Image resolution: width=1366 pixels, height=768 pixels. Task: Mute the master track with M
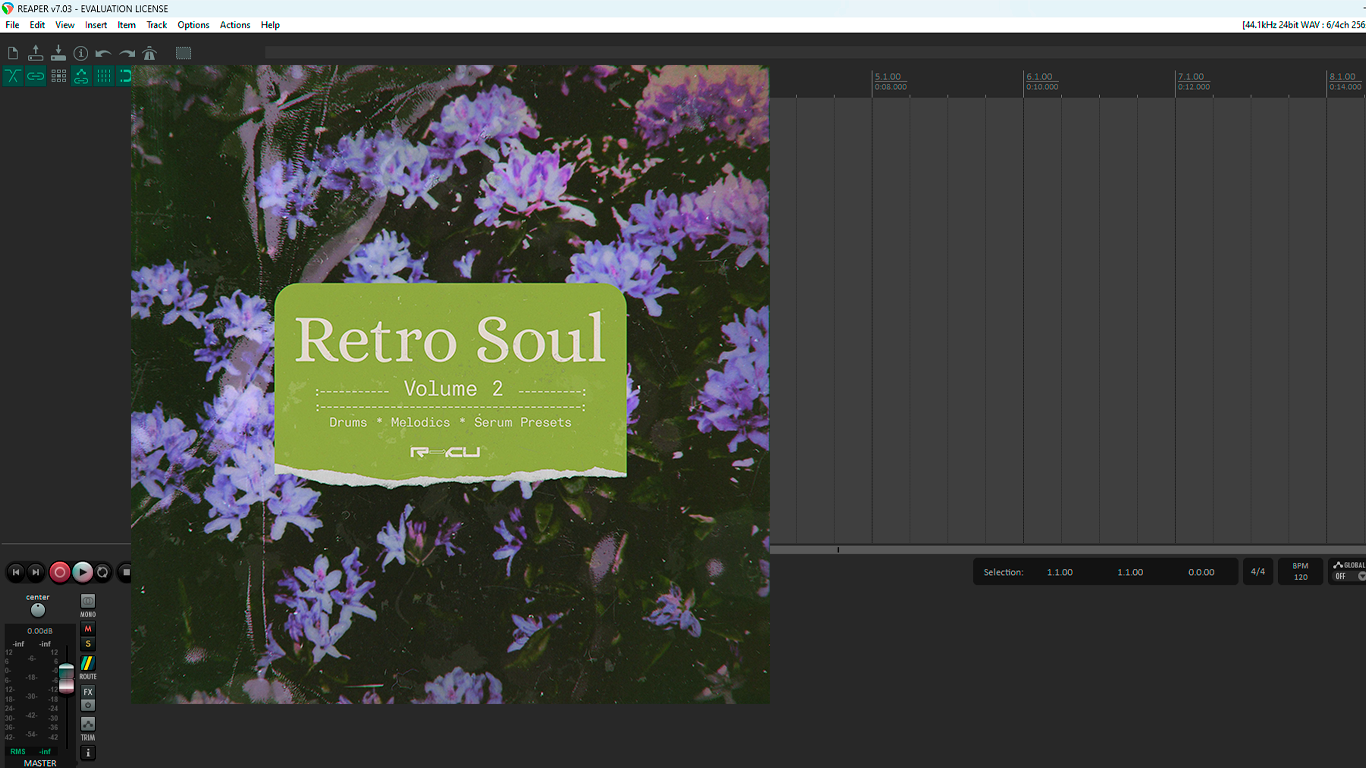(x=88, y=629)
